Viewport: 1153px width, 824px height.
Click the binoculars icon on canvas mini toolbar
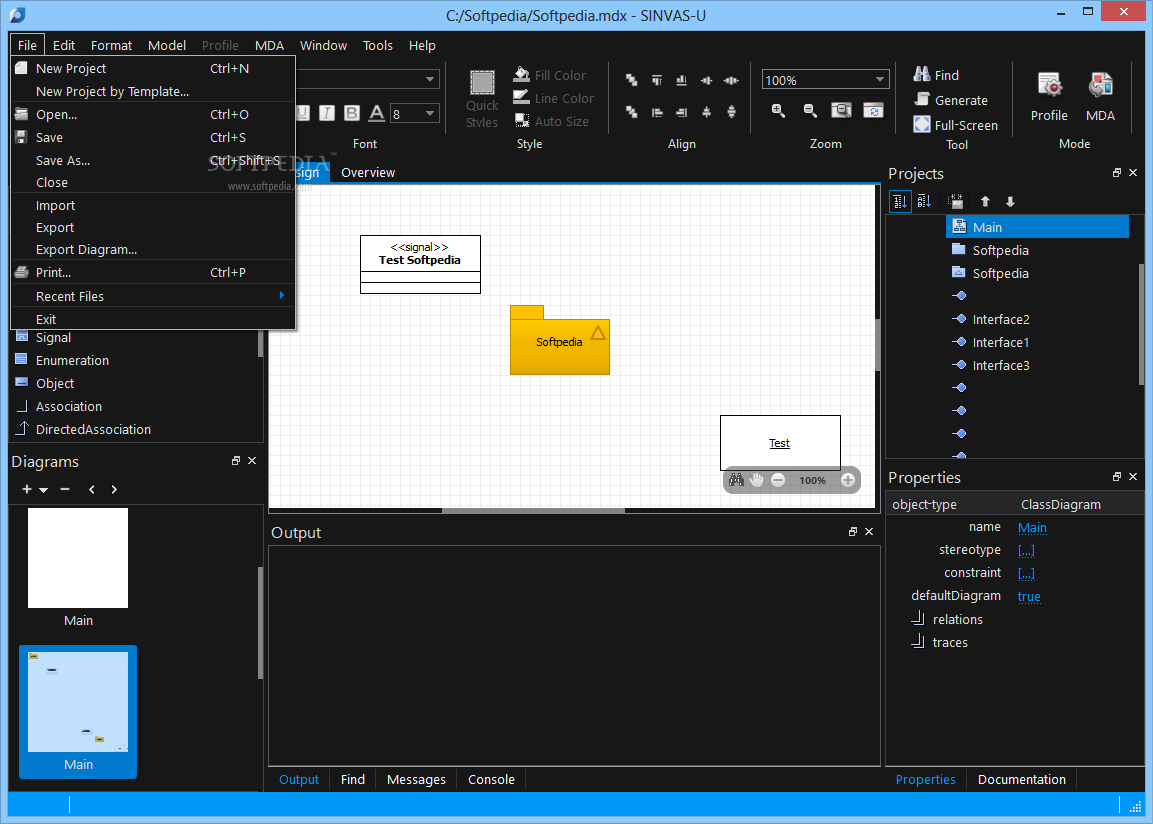(736, 480)
